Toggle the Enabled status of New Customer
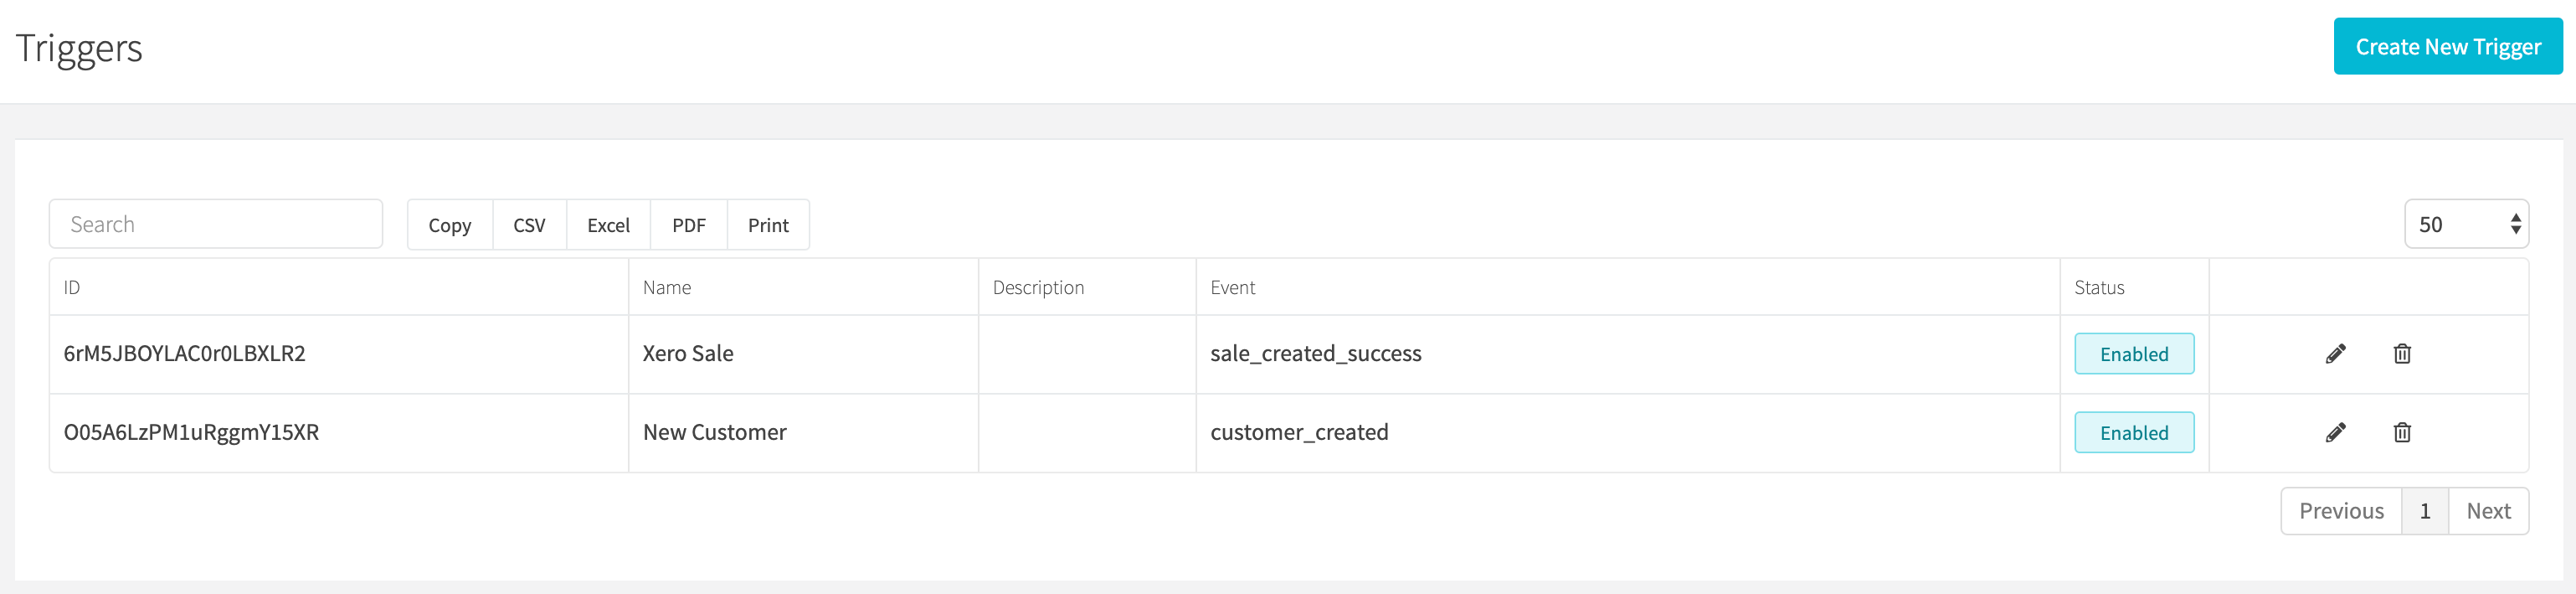The width and height of the screenshot is (2576, 594). [x=2134, y=433]
